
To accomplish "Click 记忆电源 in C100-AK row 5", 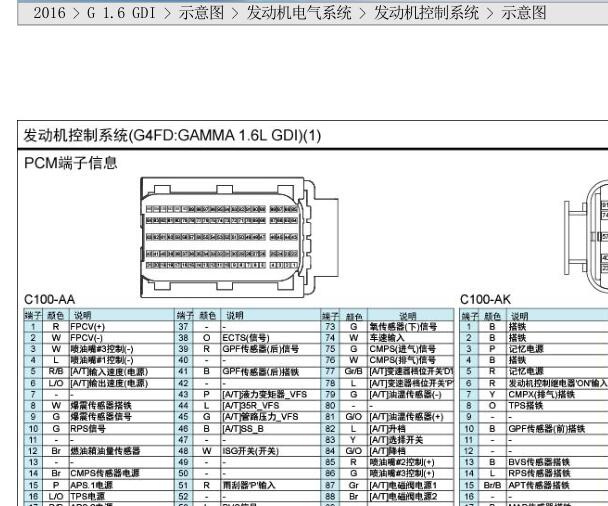I will [558, 371].
